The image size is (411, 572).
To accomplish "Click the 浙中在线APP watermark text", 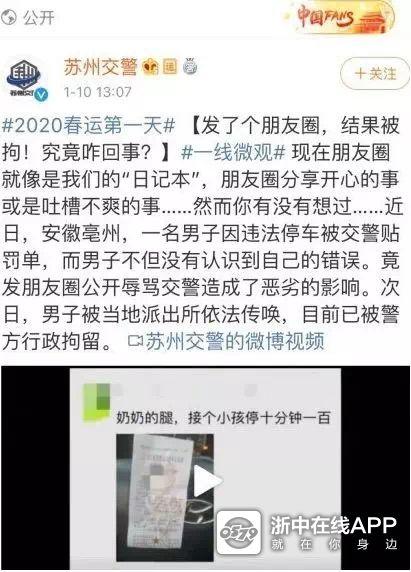I will tap(333, 526).
